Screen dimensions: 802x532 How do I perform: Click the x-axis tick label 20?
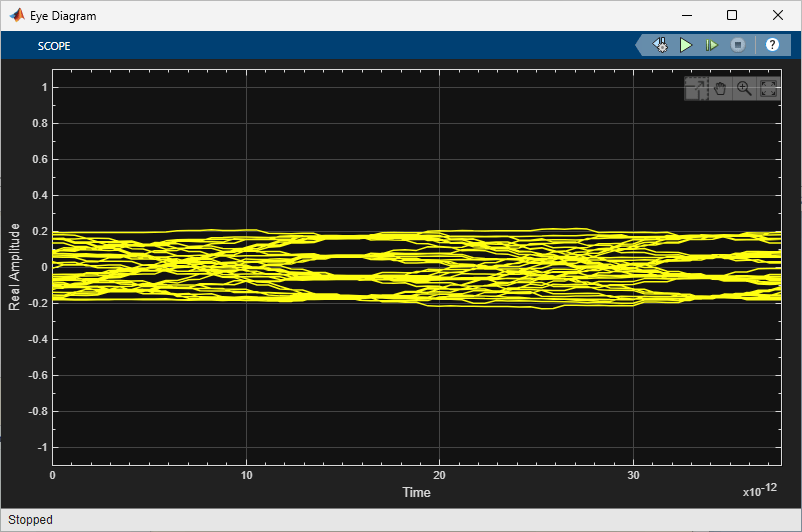point(439,475)
